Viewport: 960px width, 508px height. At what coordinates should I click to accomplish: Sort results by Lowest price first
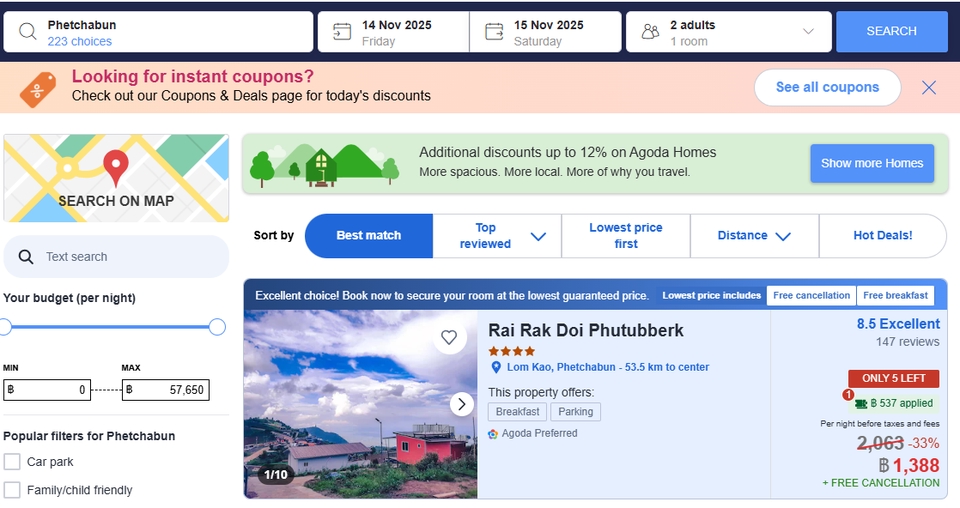coord(626,236)
